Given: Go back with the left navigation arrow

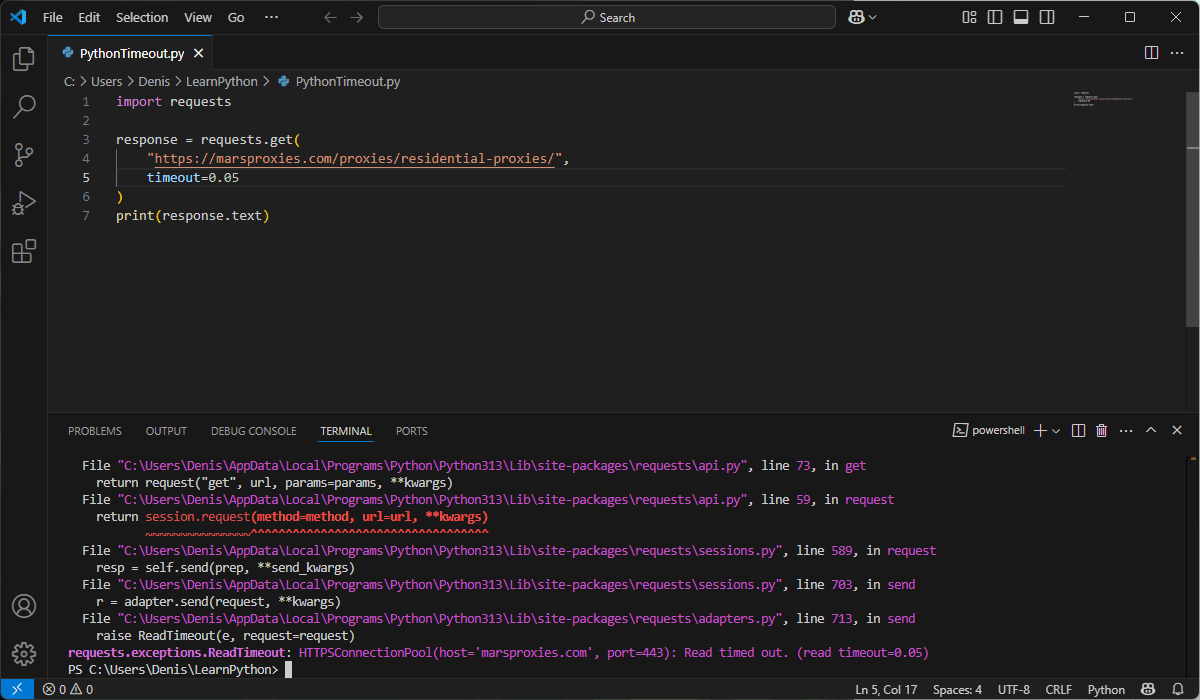Looking at the screenshot, I should pos(331,17).
